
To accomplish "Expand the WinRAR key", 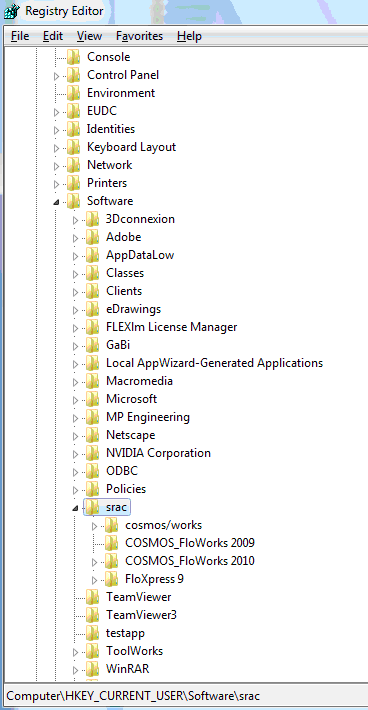I will tap(76, 670).
